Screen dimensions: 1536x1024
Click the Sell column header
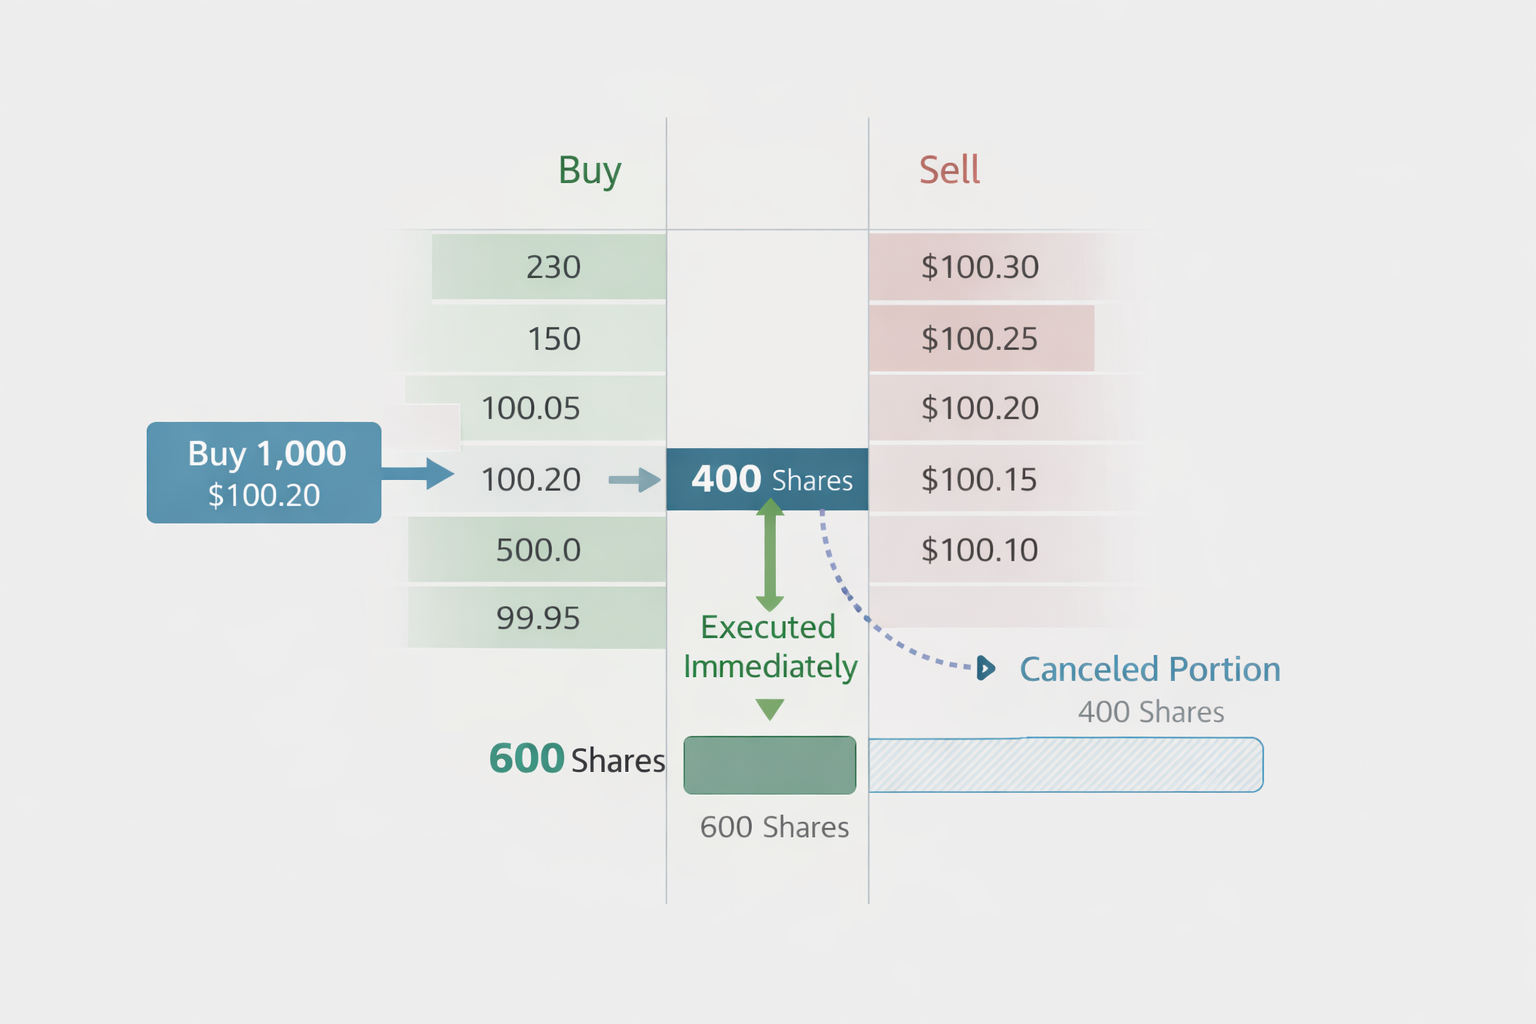tap(949, 170)
